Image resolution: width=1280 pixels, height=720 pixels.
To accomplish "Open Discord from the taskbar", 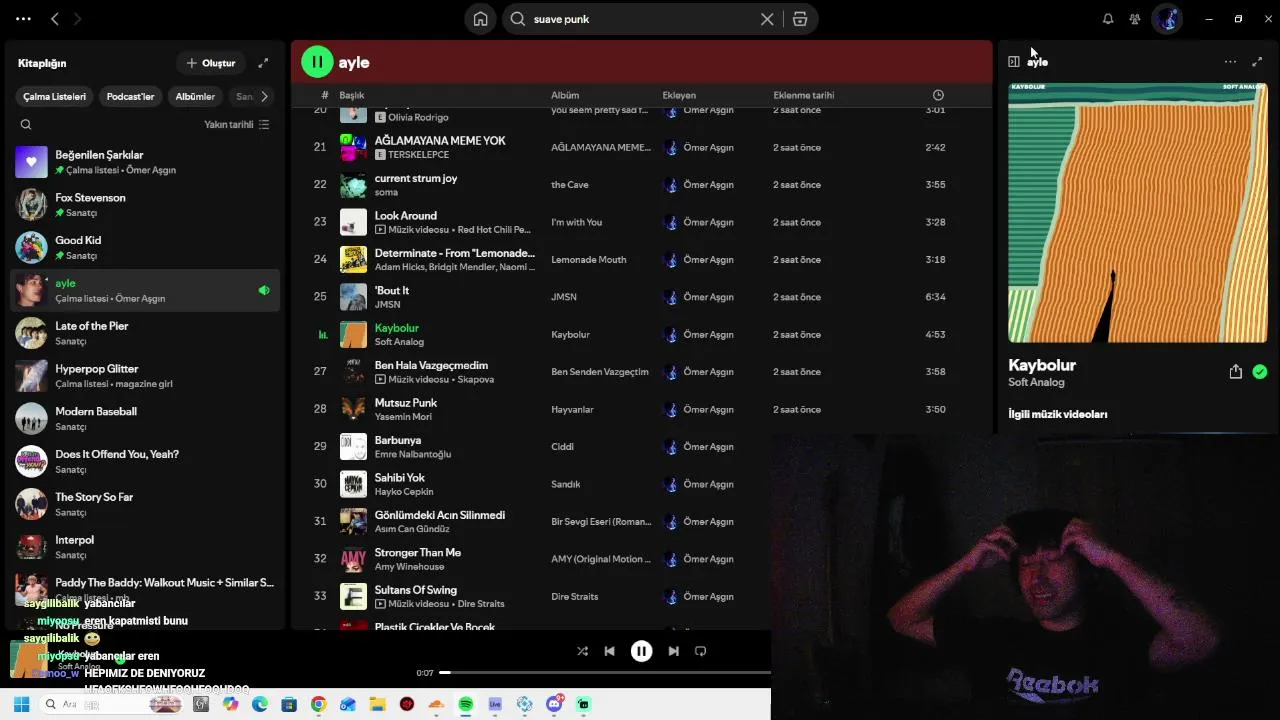I will 555,705.
